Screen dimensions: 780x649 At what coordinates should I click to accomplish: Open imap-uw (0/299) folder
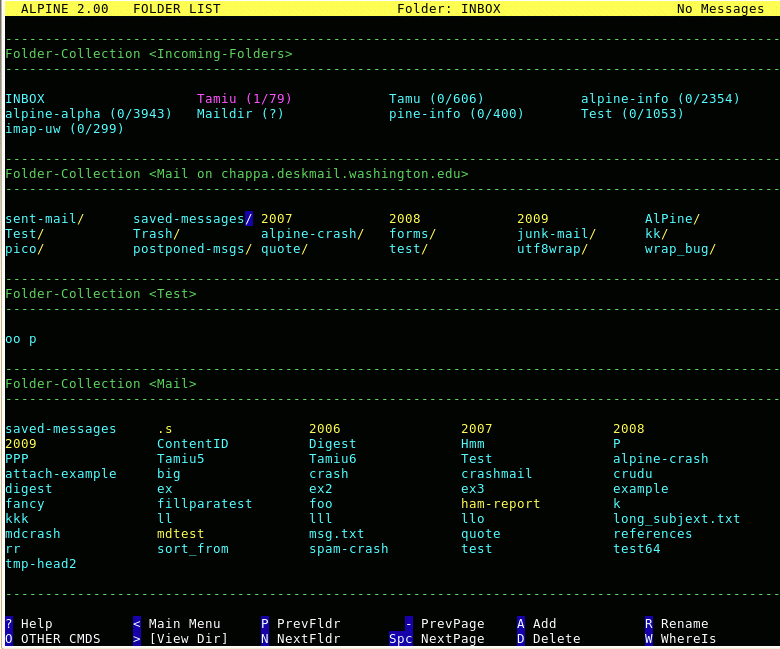tap(64, 129)
